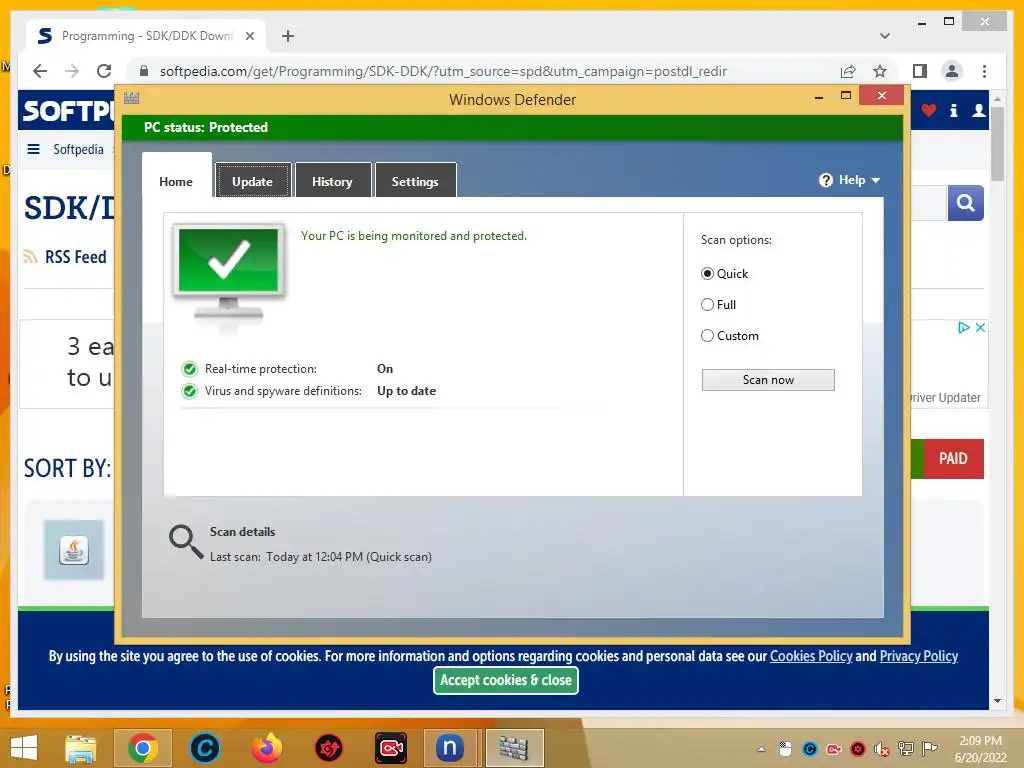The height and width of the screenshot is (768, 1024).
Task: Open Firefox from the taskbar
Action: pyautogui.click(x=266, y=748)
